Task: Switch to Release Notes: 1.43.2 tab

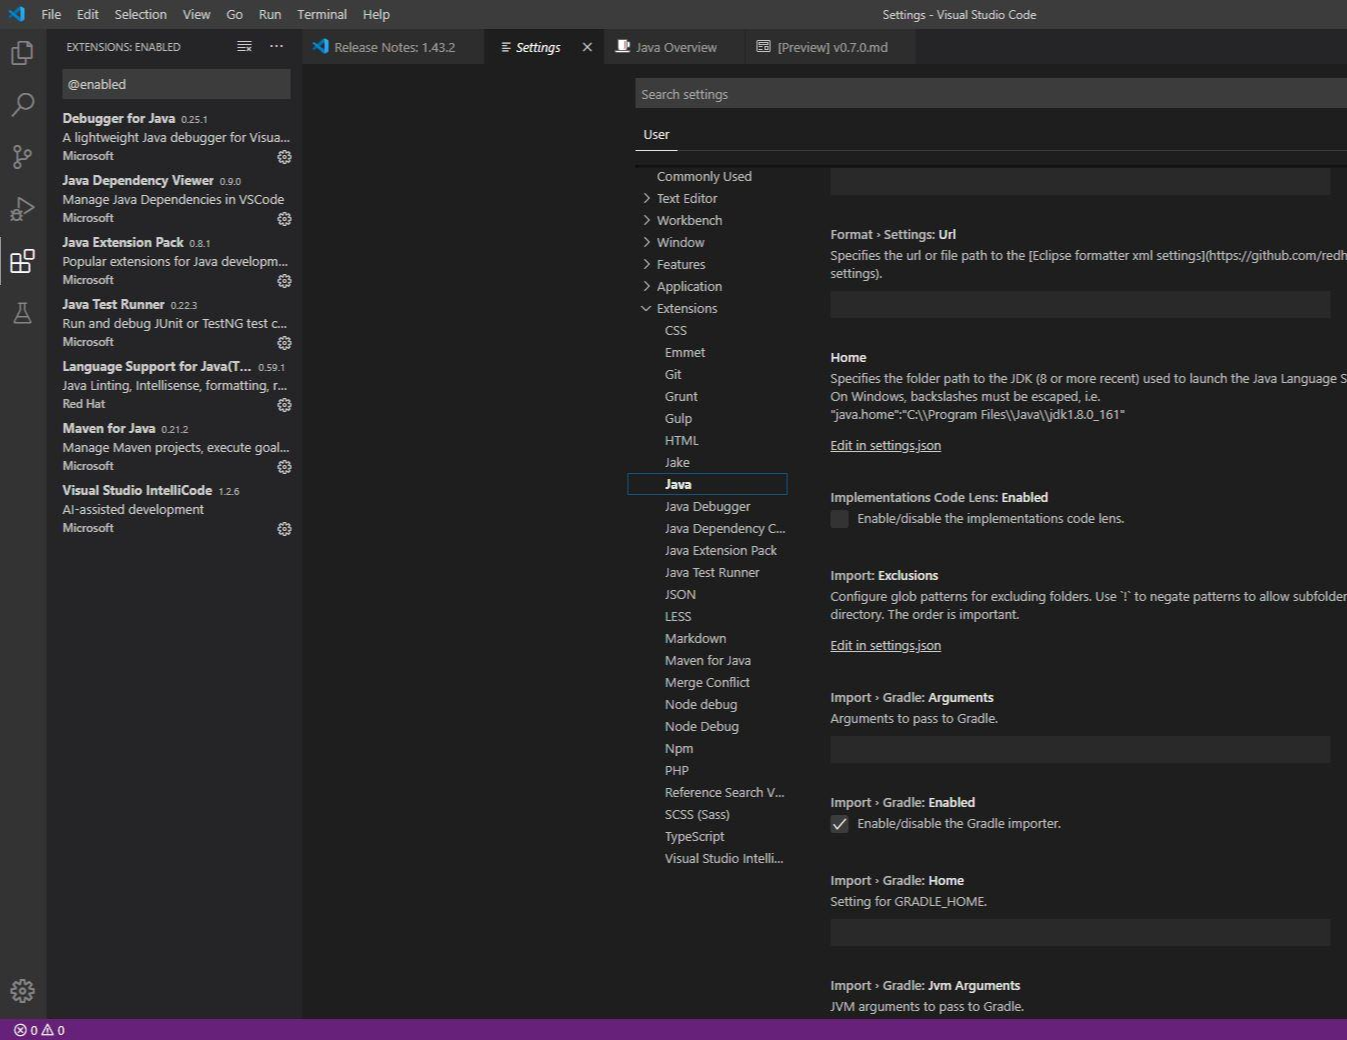Action: pos(394,47)
